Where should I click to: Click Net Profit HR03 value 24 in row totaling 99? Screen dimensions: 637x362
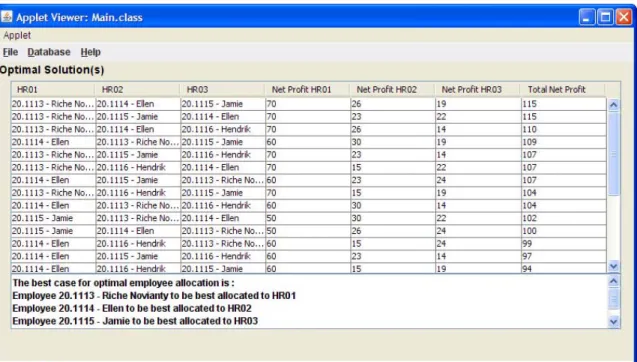pyautogui.click(x=478, y=243)
